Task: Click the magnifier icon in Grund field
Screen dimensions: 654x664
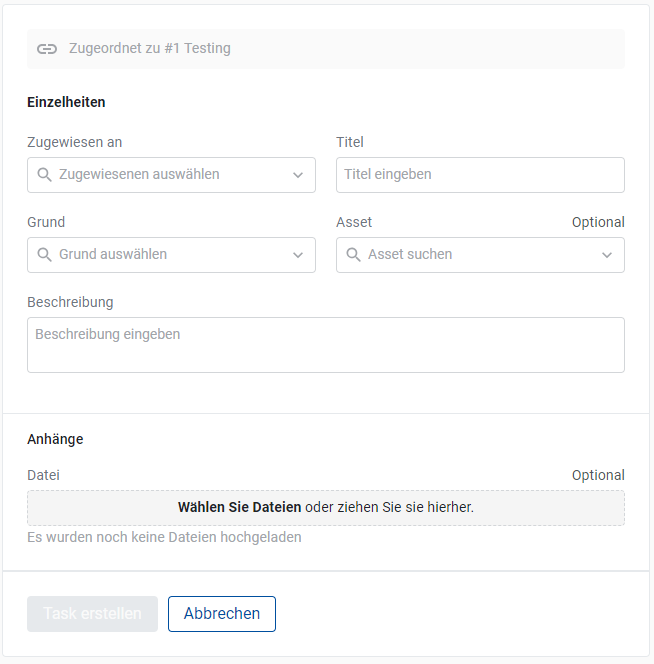Action: (x=44, y=254)
